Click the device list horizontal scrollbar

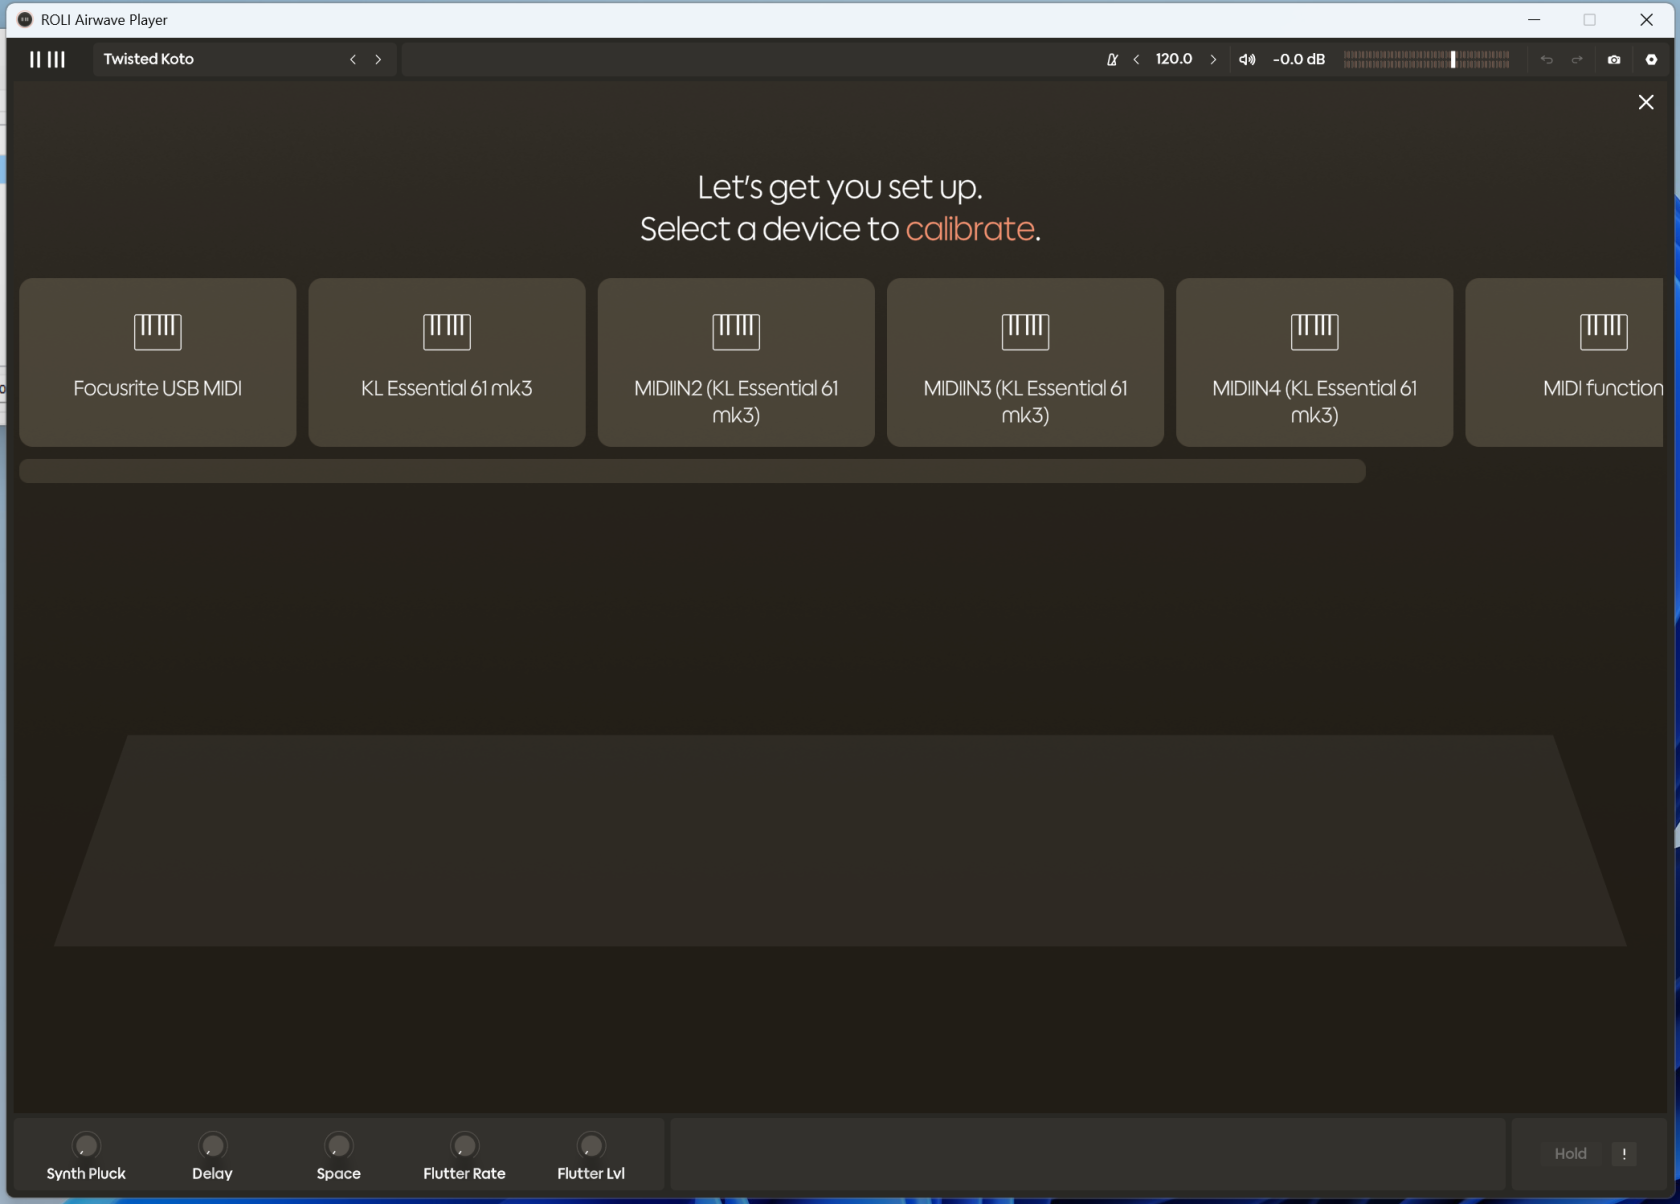click(692, 471)
